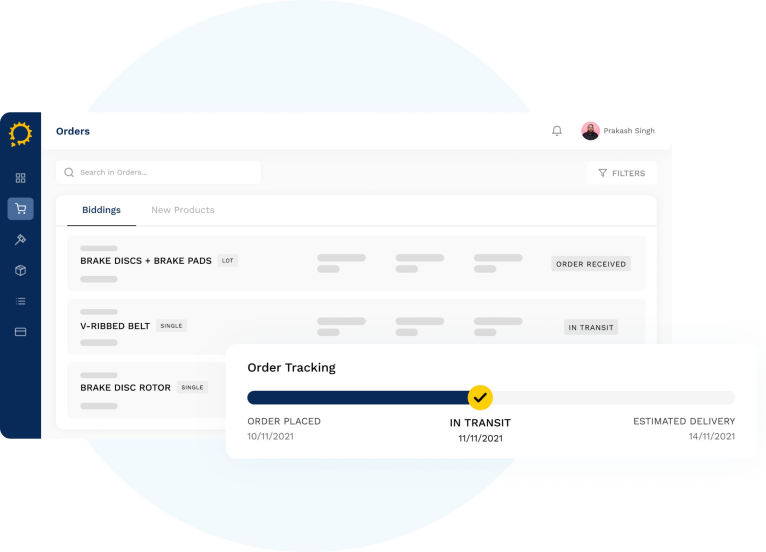The width and height of the screenshot is (766, 552).
Task: Click the 14/11/2021 delivery date
Action: (712, 436)
